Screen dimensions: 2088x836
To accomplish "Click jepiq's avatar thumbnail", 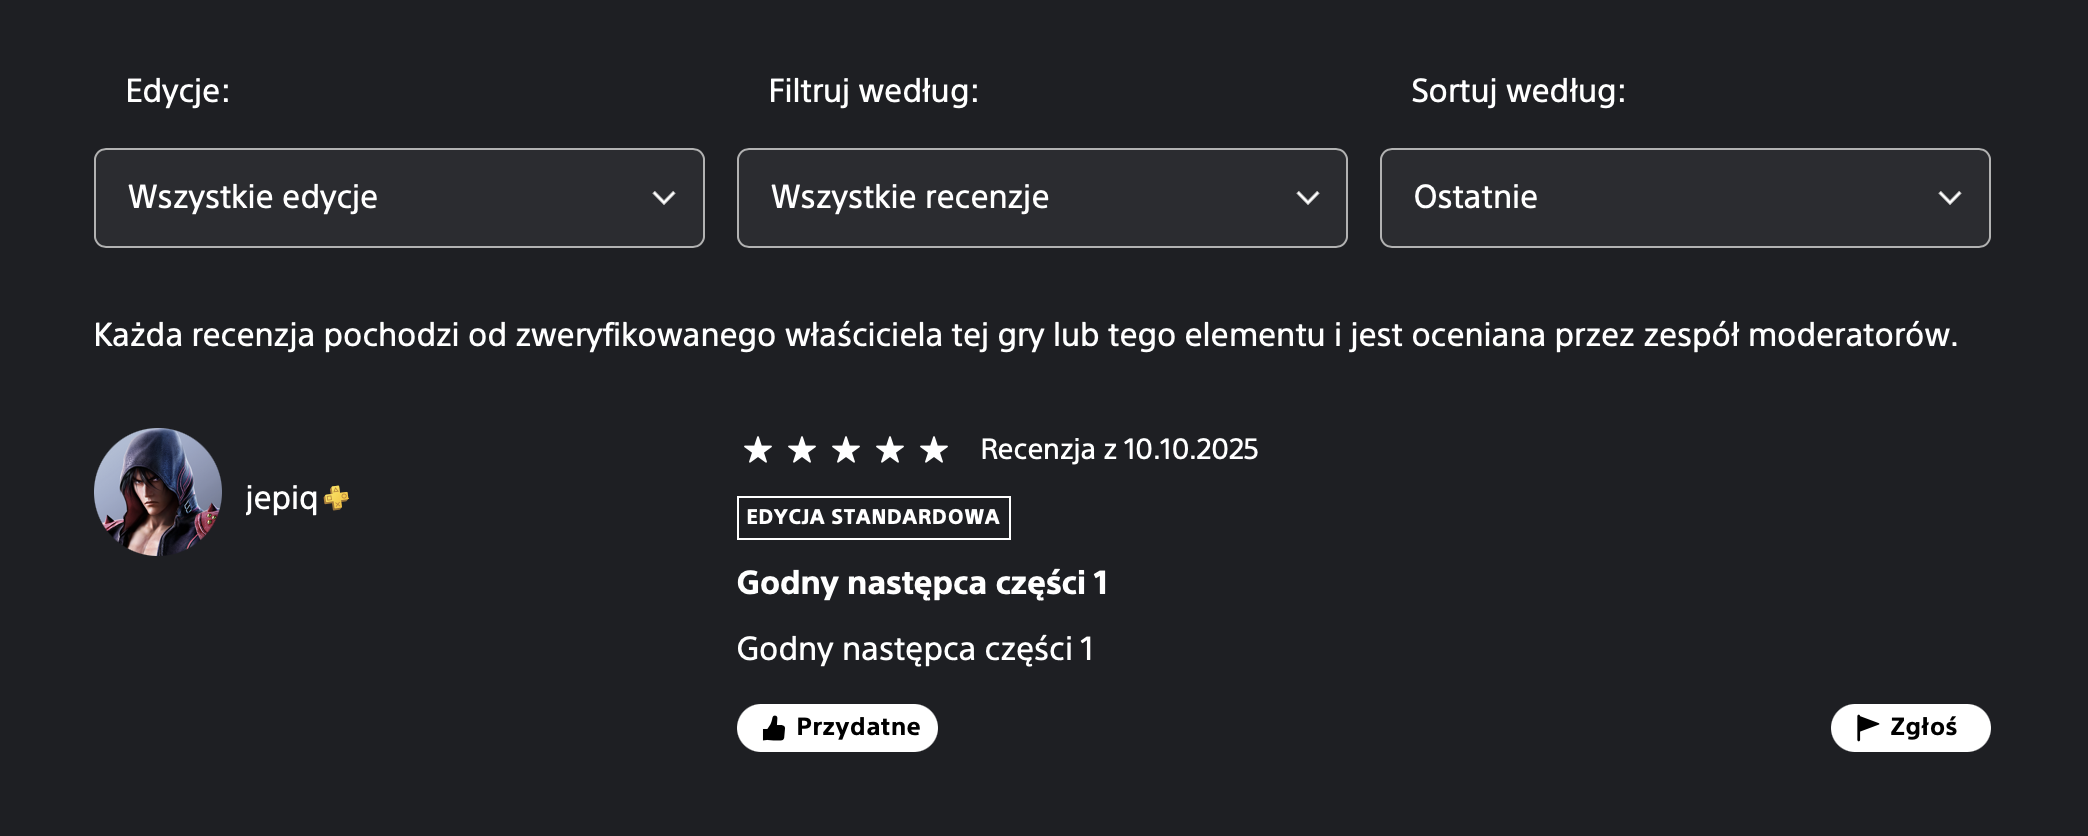I will tap(157, 491).
